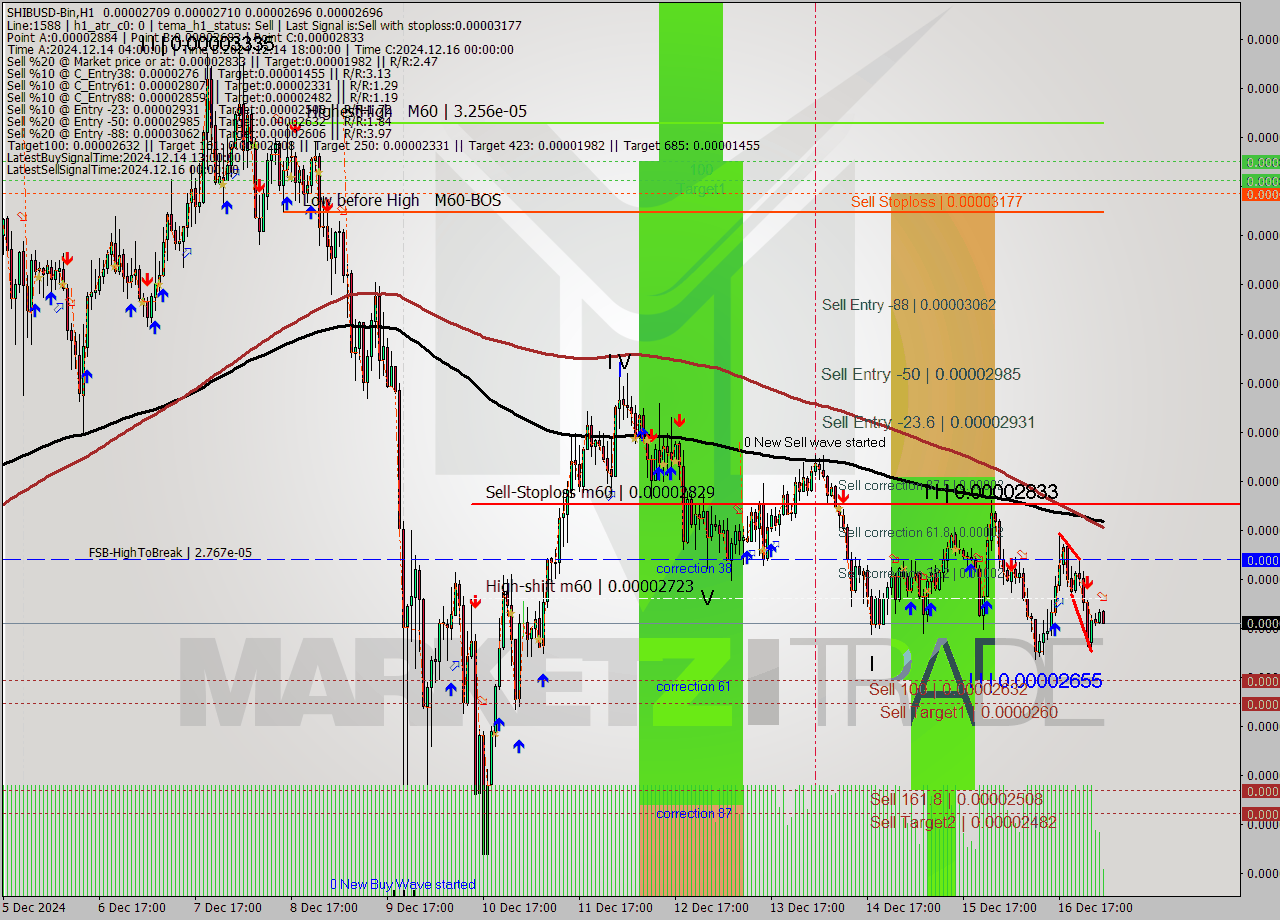Click the orange stoploss price tag on axis
Image resolution: width=1280 pixels, height=920 pixels.
tap(1260, 194)
